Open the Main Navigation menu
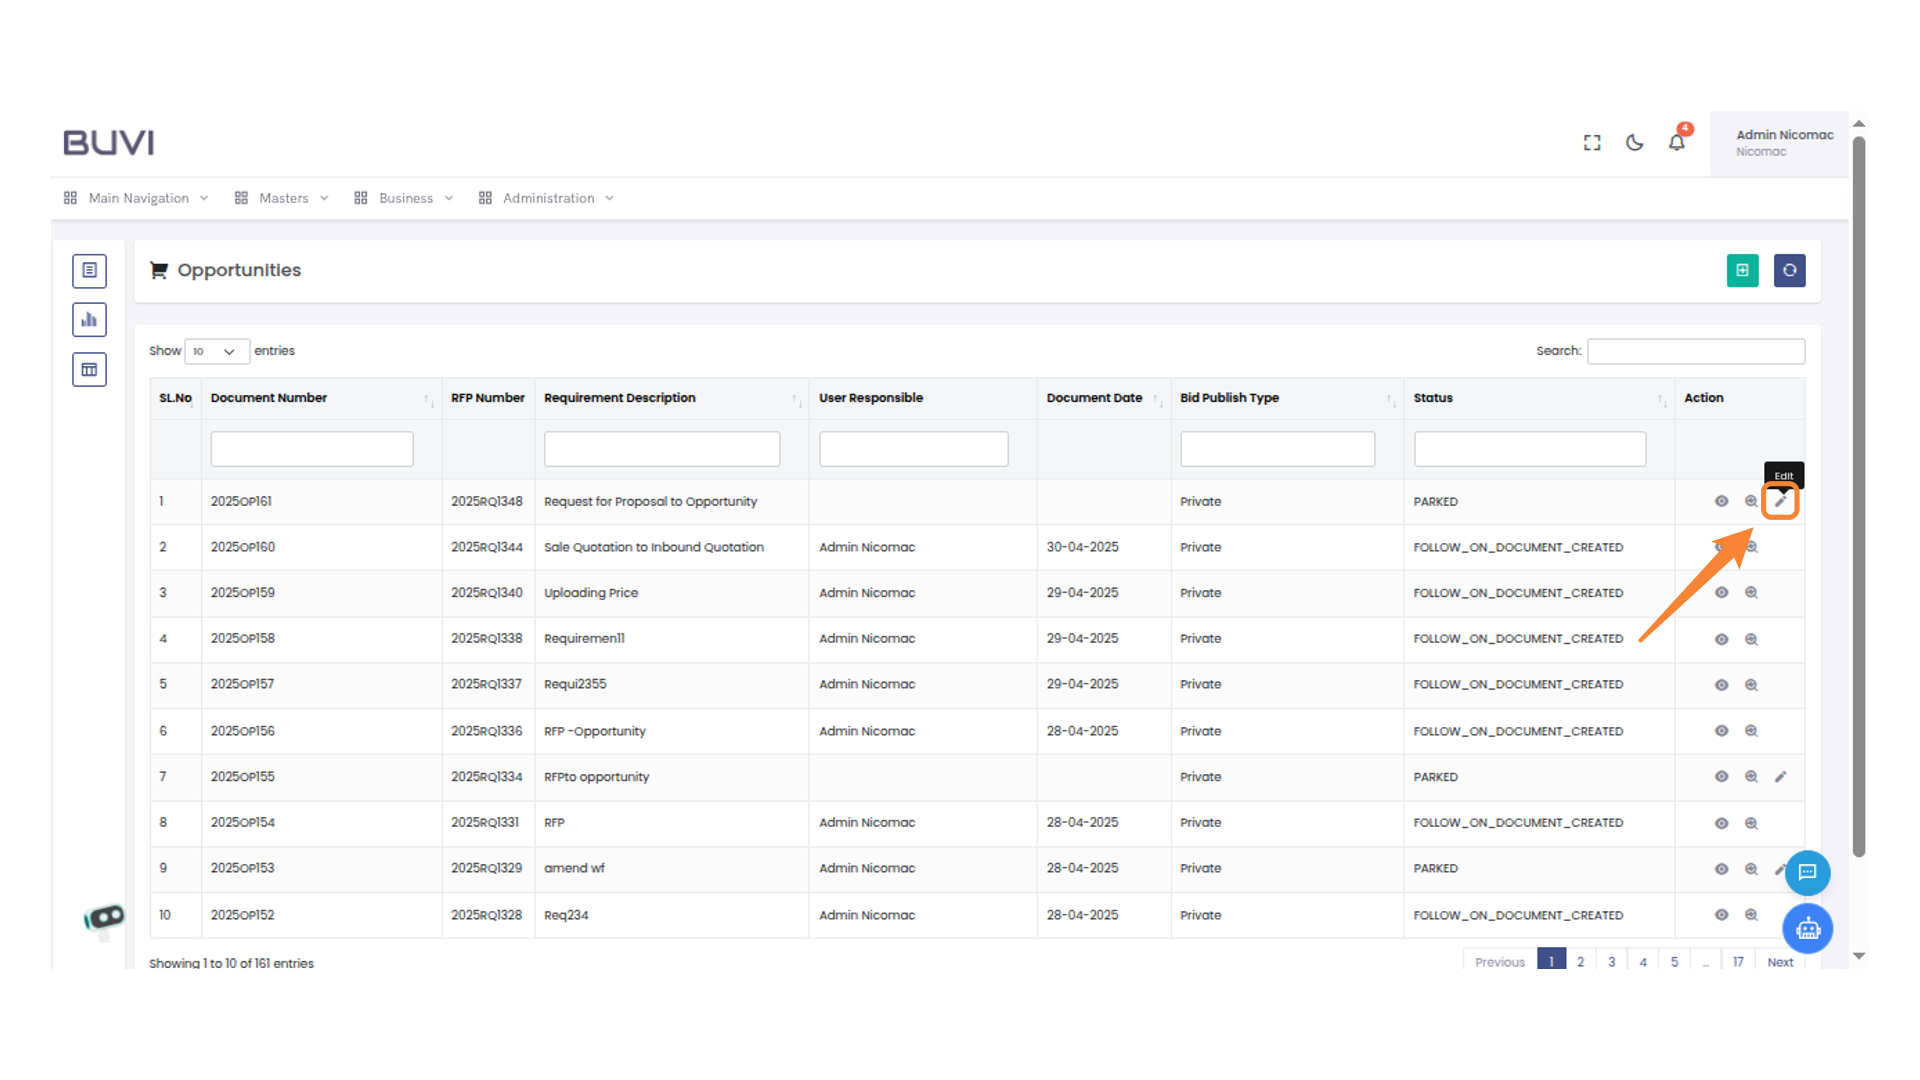This screenshot has width=1920, height=1080. tap(137, 198)
